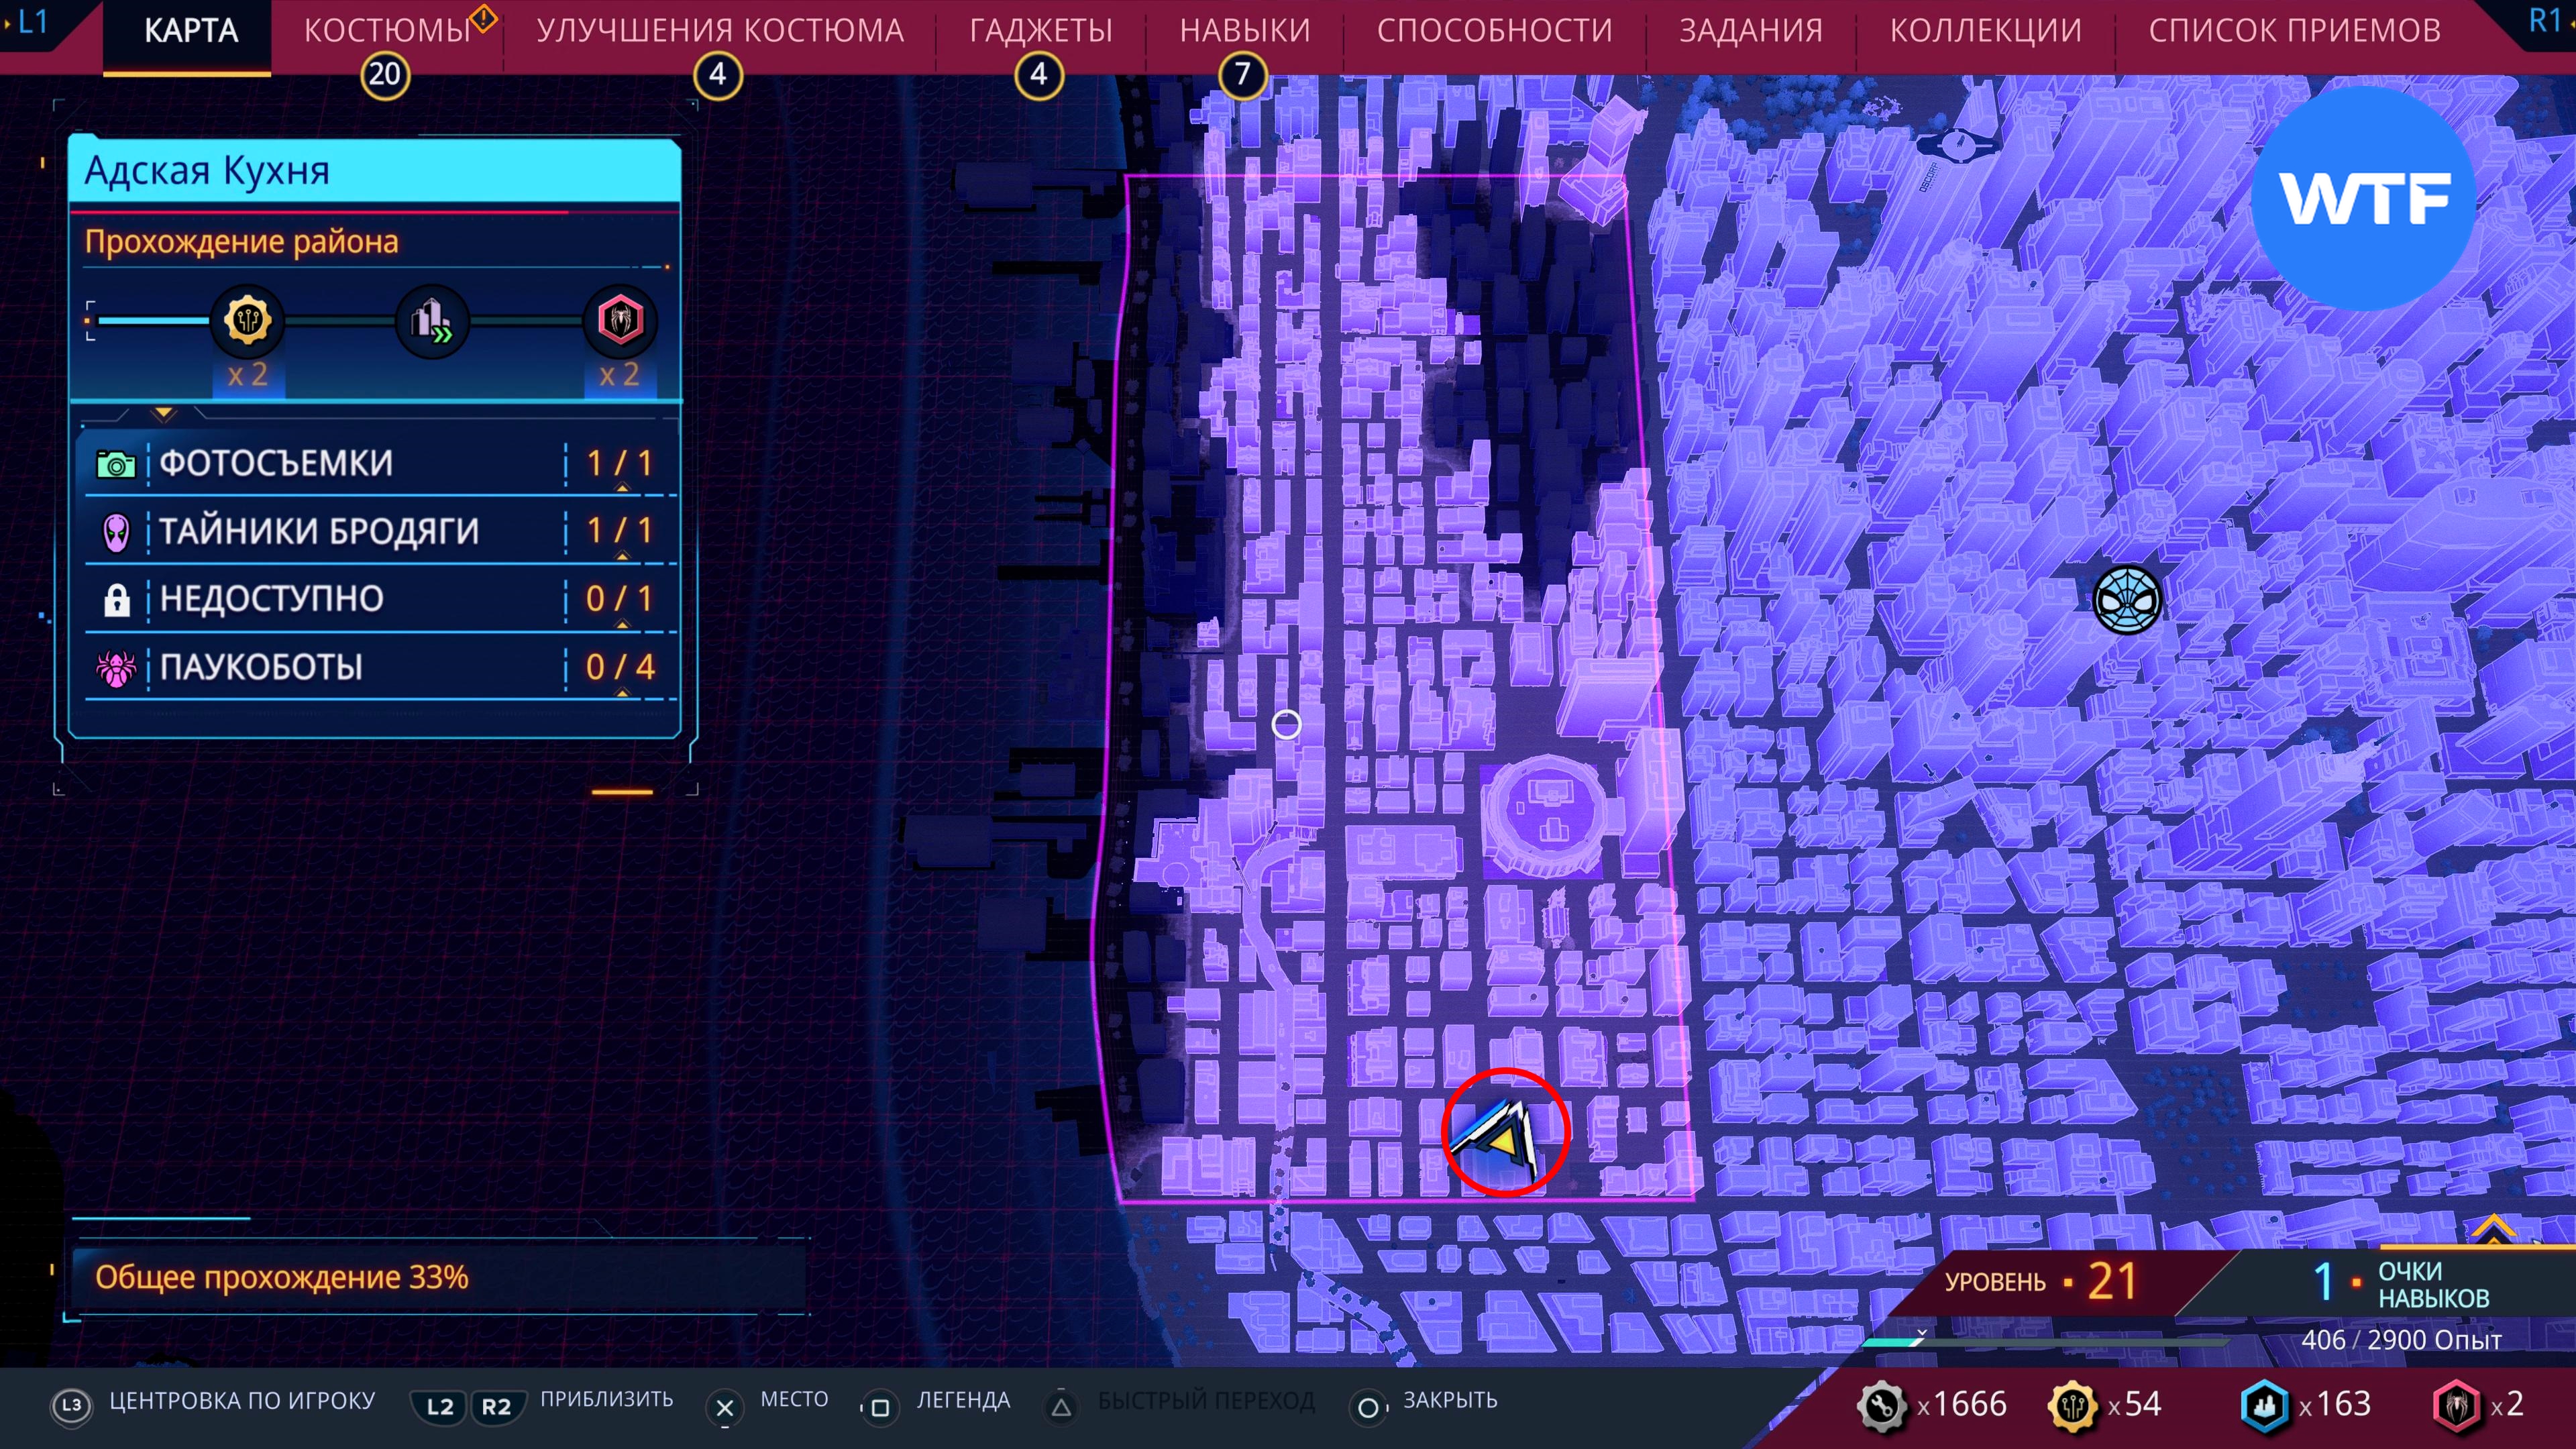Click the camera icon next to ФОТОСЪЕМКИ
The image size is (2576, 1449).
click(116, 464)
